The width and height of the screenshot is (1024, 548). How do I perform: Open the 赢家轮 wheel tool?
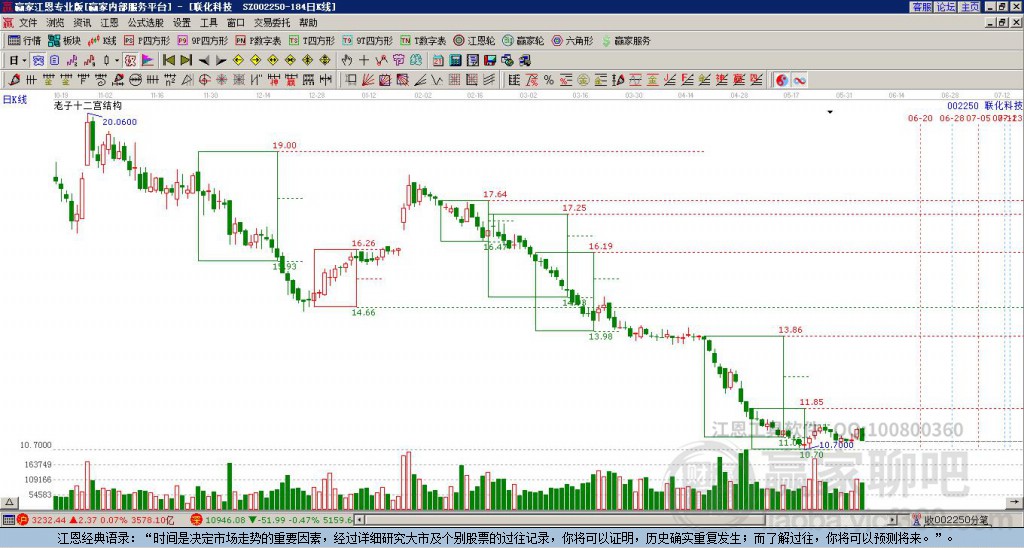tap(523, 40)
